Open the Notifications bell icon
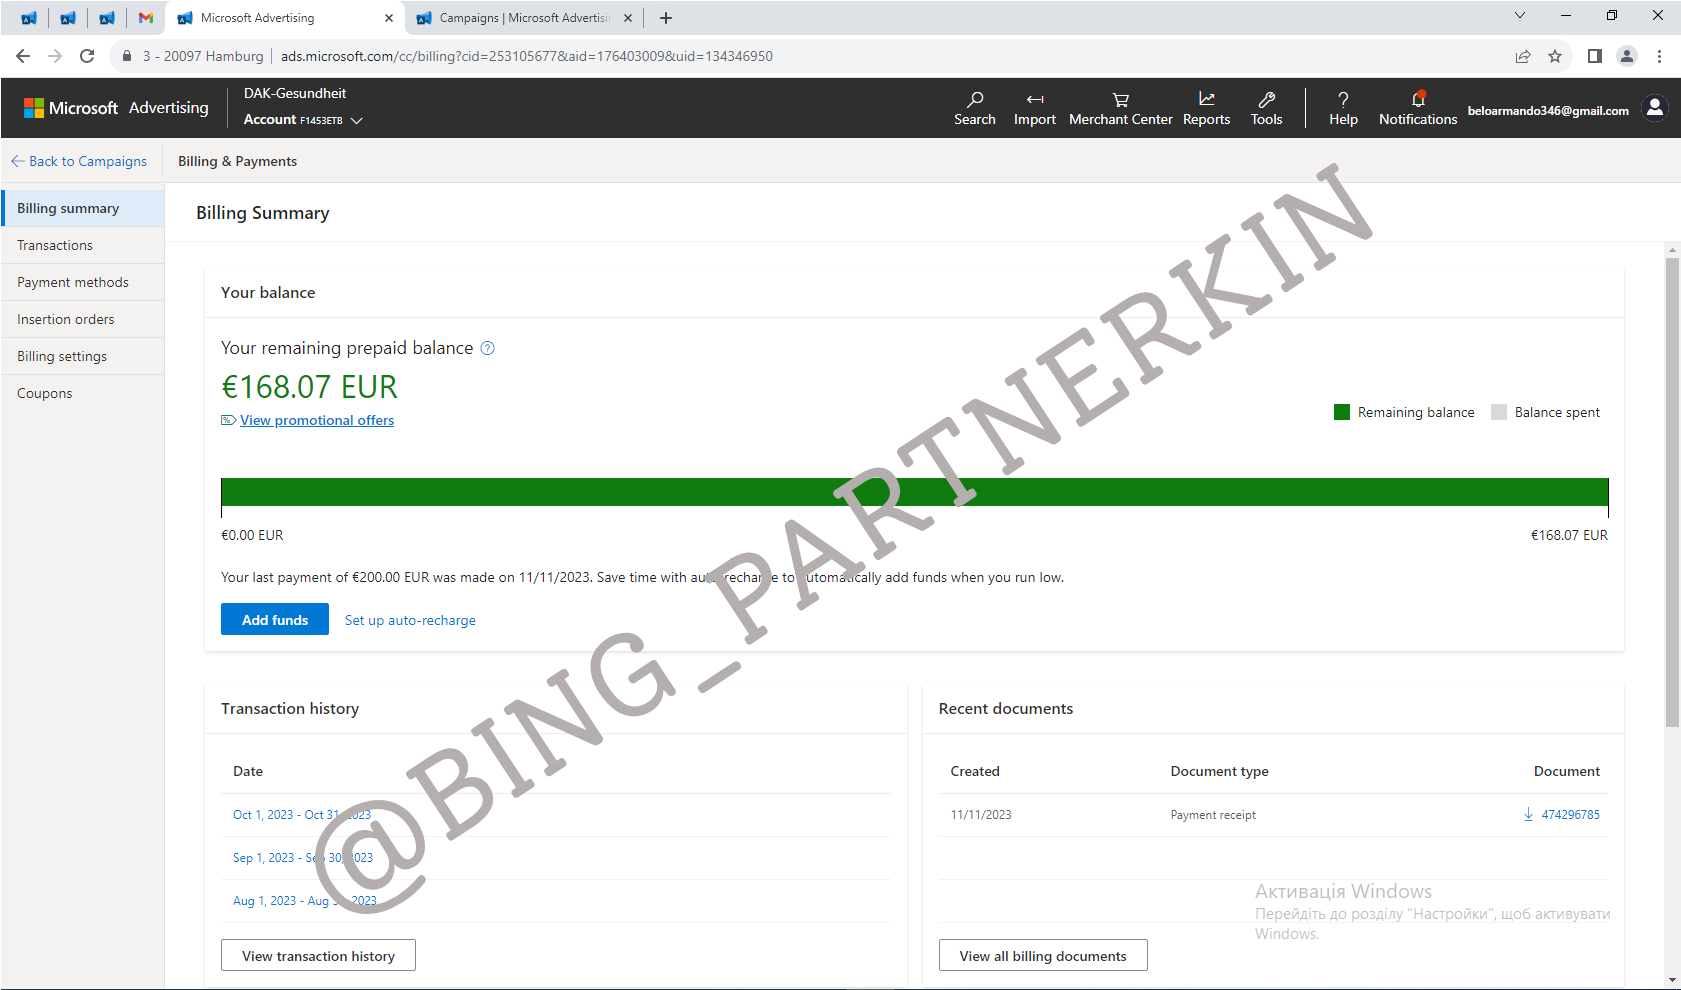This screenshot has width=1681, height=990. (1417, 99)
